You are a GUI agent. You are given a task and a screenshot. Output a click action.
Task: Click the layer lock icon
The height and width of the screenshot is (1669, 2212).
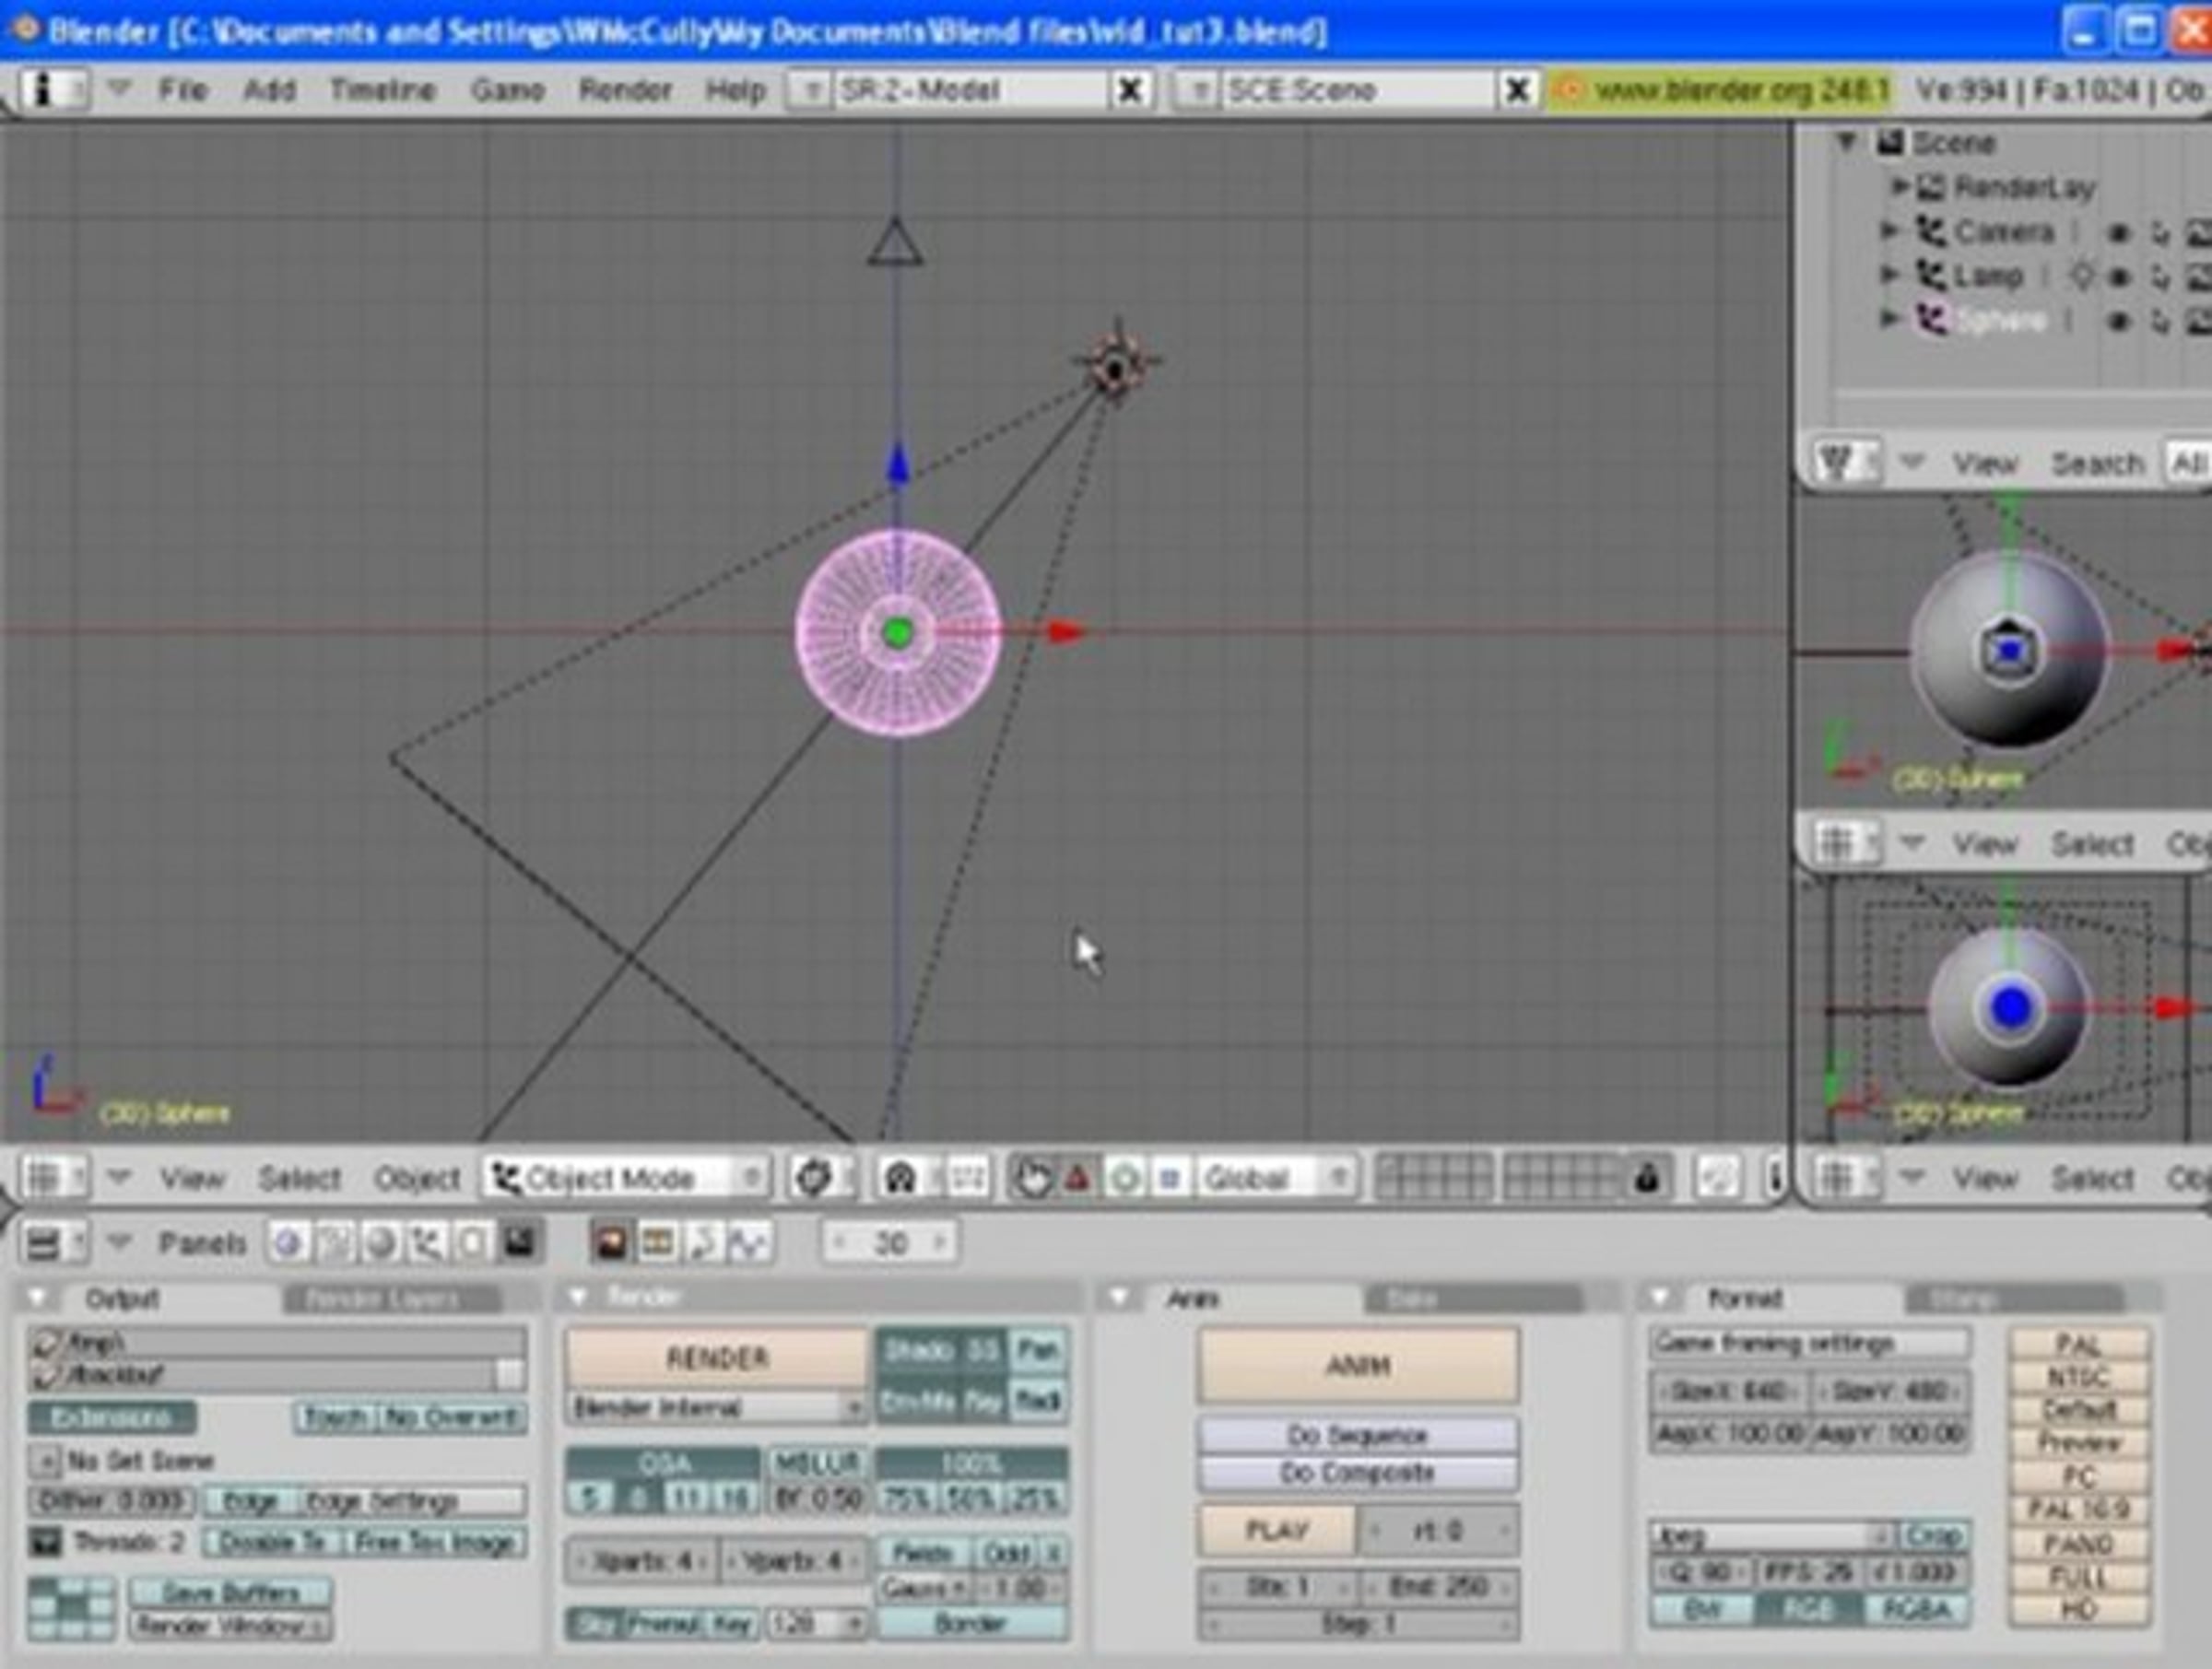tap(1646, 1179)
